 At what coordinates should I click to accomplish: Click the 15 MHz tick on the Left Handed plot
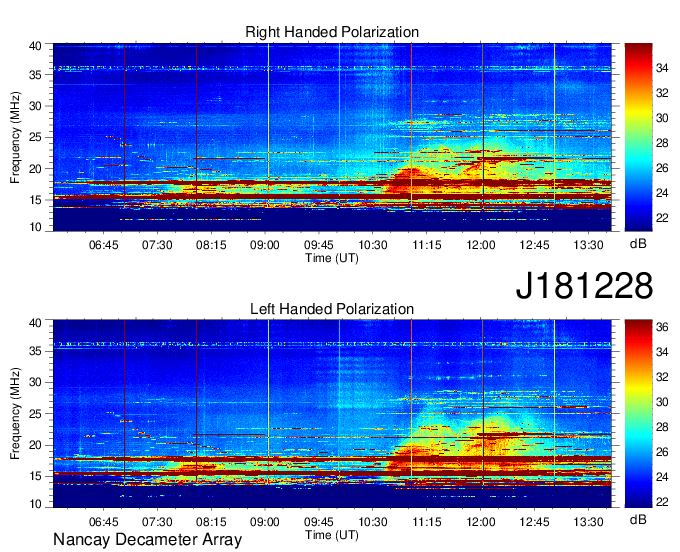tap(36, 477)
